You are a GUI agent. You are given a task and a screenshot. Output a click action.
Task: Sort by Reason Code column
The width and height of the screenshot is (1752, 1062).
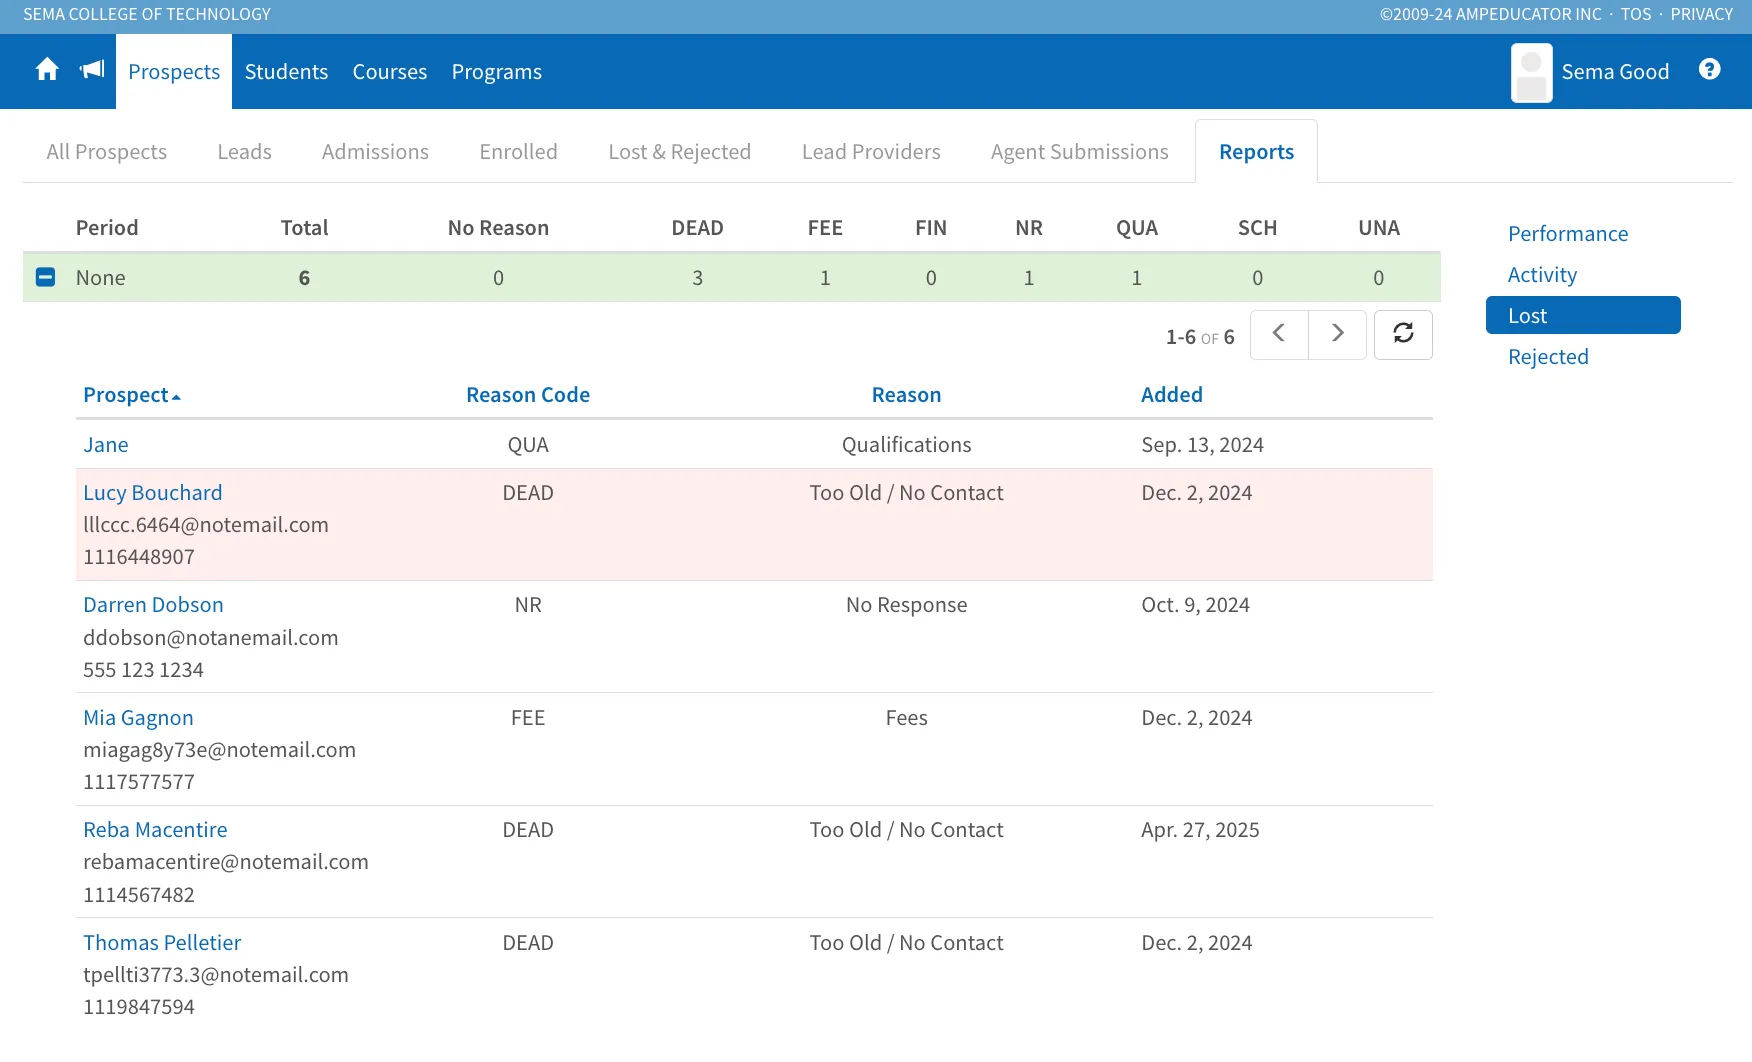[x=528, y=395]
